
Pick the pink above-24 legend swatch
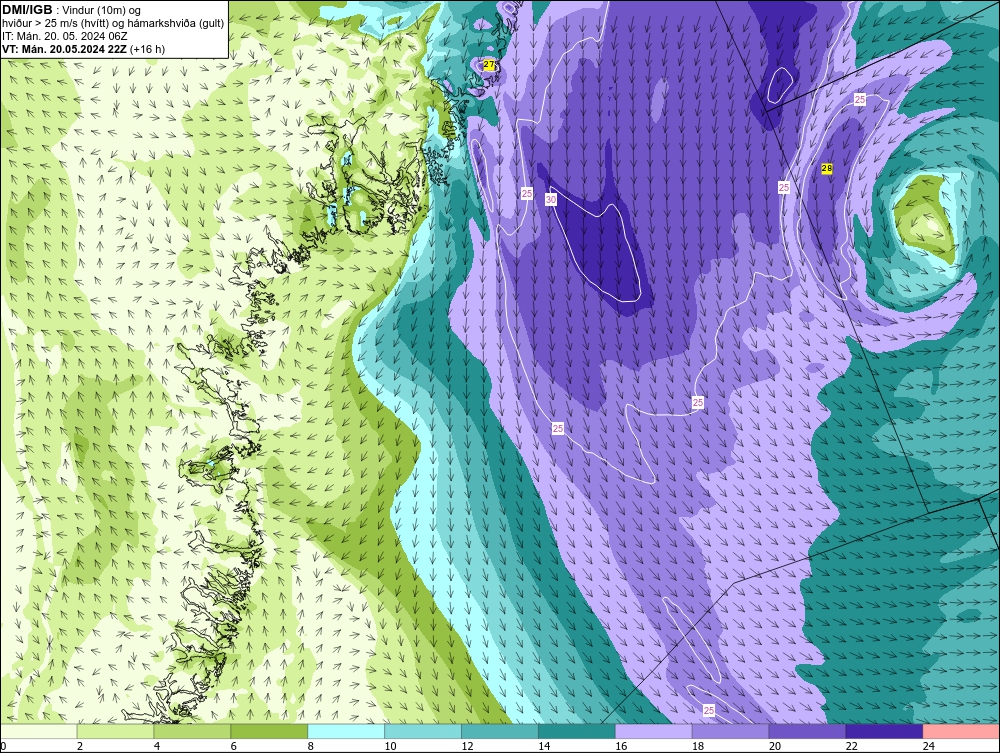click(x=960, y=731)
